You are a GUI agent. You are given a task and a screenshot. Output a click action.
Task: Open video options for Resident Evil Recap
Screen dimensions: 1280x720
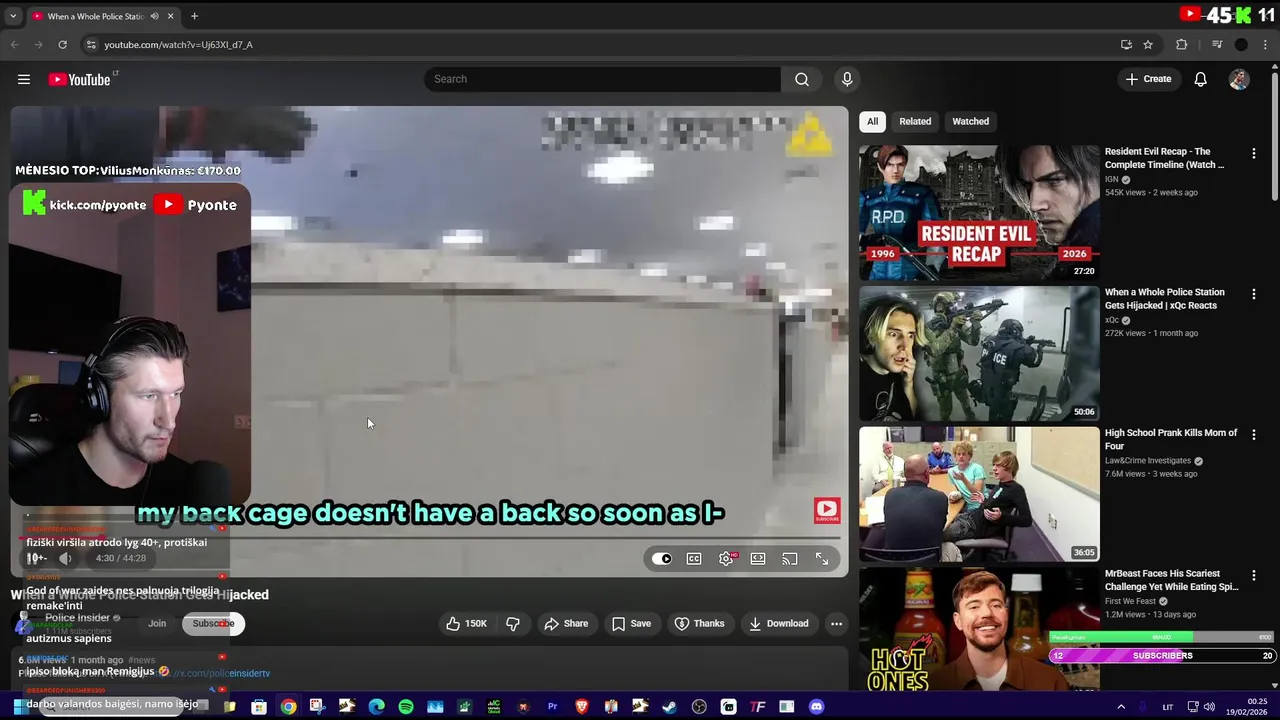1253,154
